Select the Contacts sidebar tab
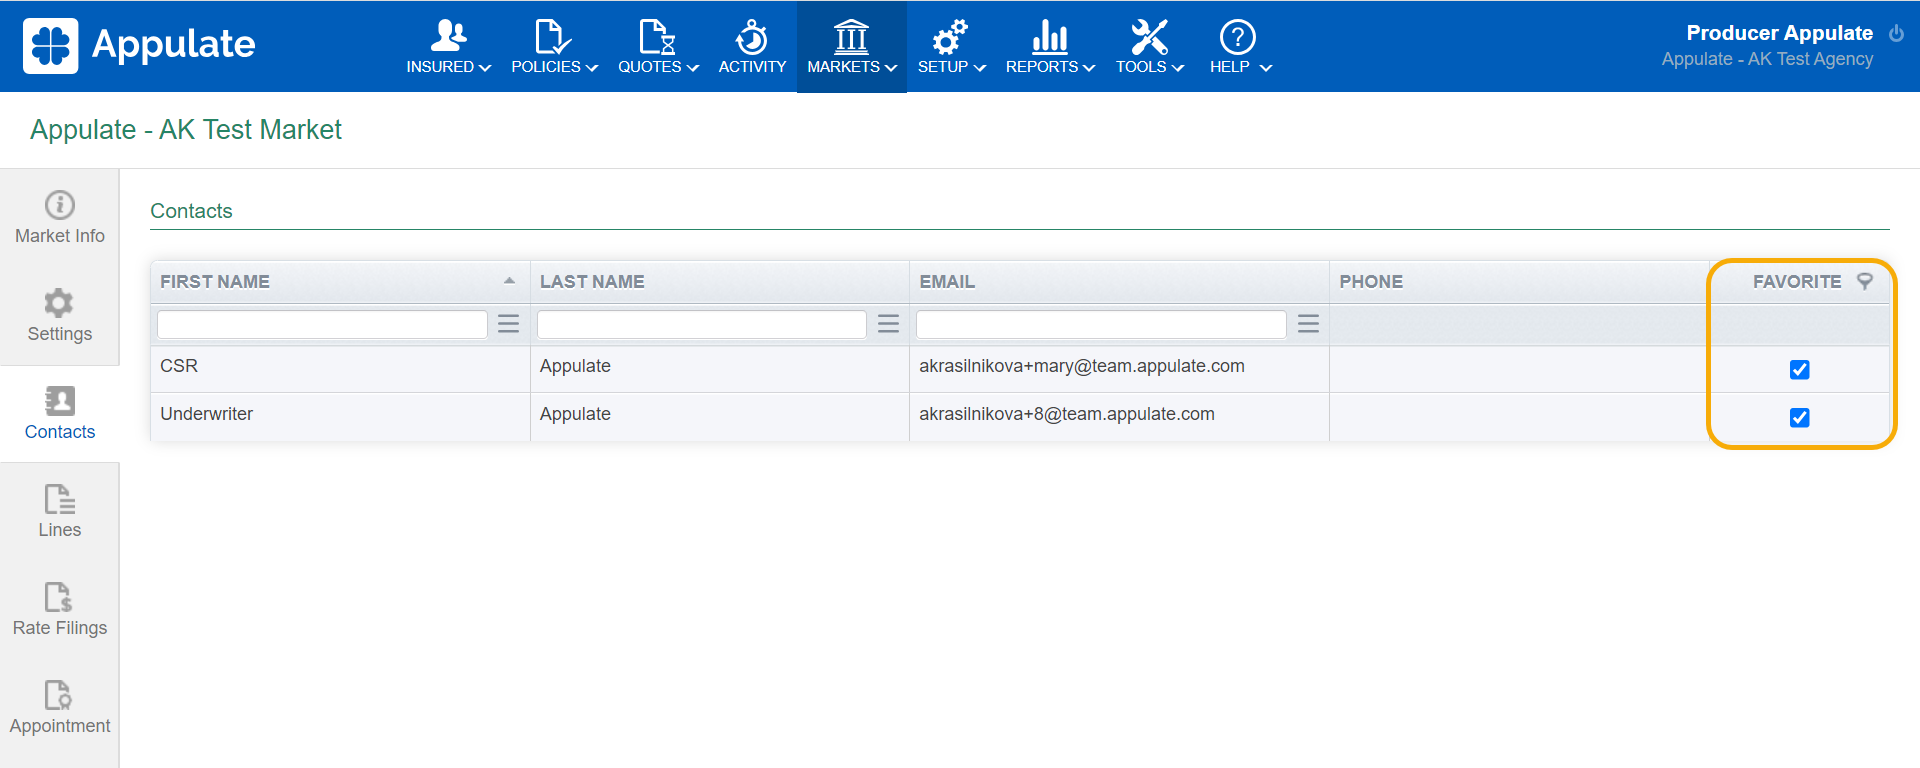This screenshot has height=768, width=1920. (60, 413)
